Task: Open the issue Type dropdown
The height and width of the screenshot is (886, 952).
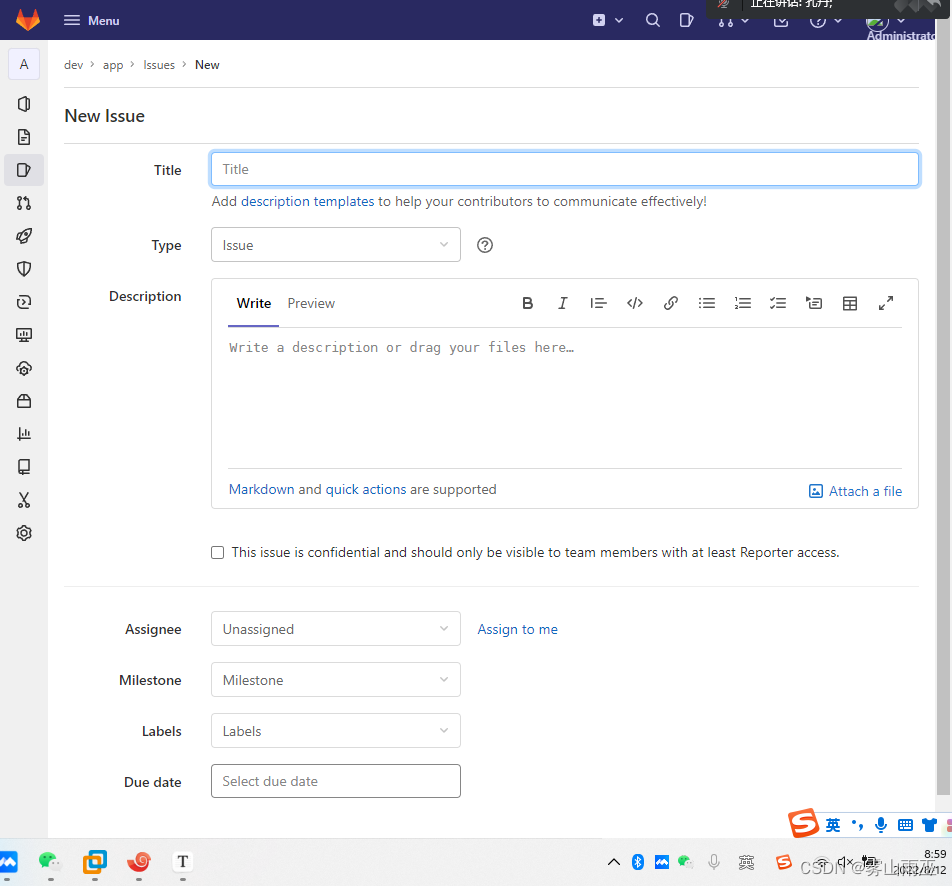Action: point(335,244)
